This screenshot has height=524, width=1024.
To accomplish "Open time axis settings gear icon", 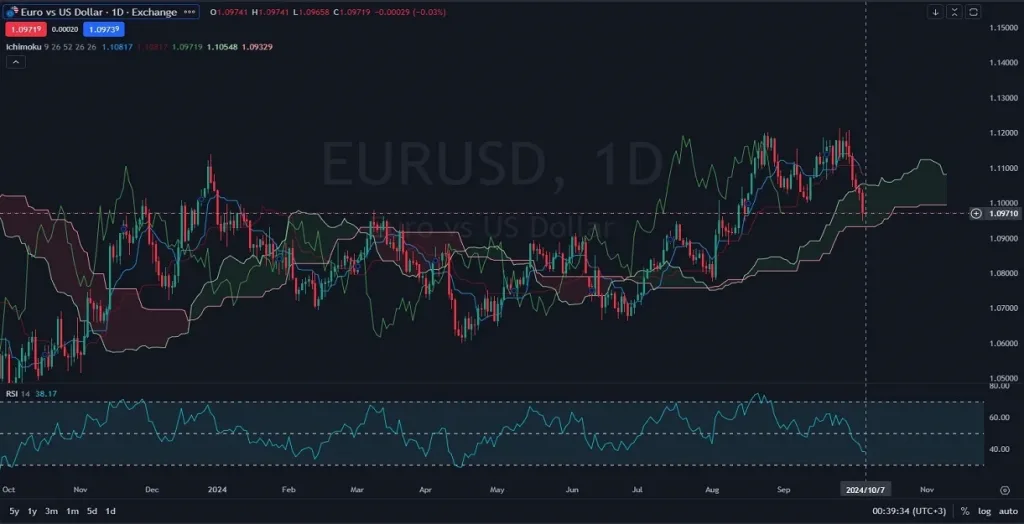I will pyautogui.click(x=1005, y=489).
